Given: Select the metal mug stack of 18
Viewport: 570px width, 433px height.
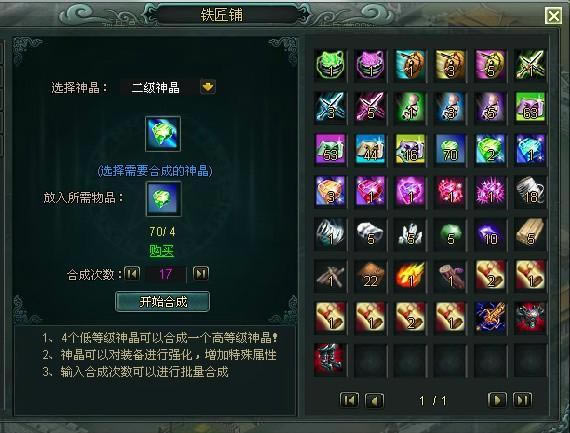Looking at the screenshot, I should click(530, 192).
